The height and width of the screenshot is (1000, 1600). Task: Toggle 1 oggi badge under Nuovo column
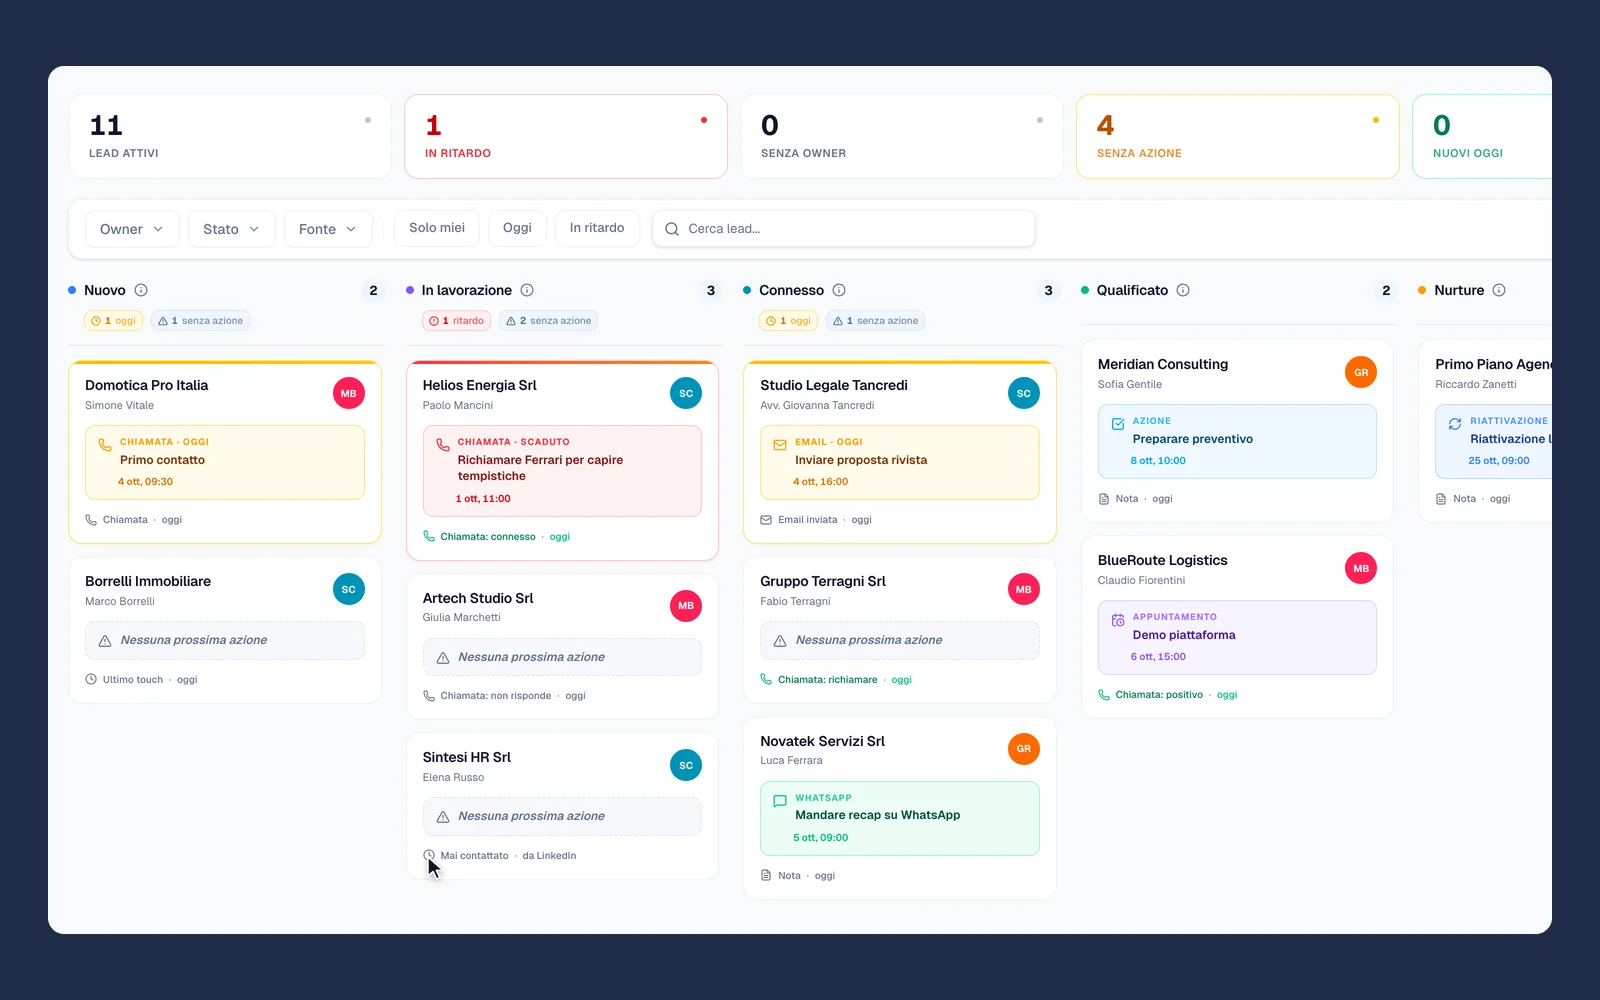[113, 321]
